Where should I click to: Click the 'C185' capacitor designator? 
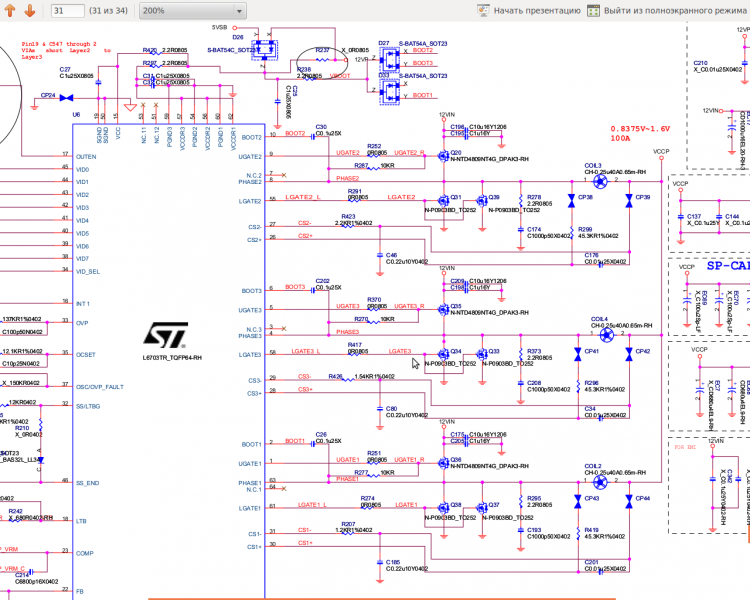(393, 562)
